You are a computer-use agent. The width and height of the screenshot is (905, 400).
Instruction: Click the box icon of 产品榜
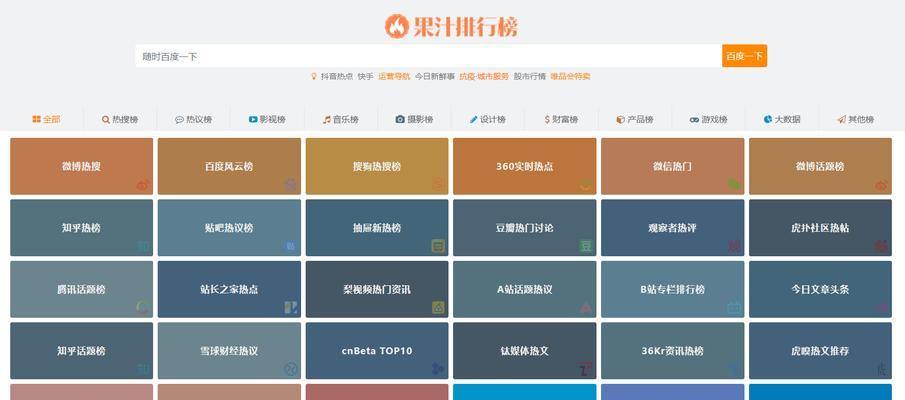(620, 119)
